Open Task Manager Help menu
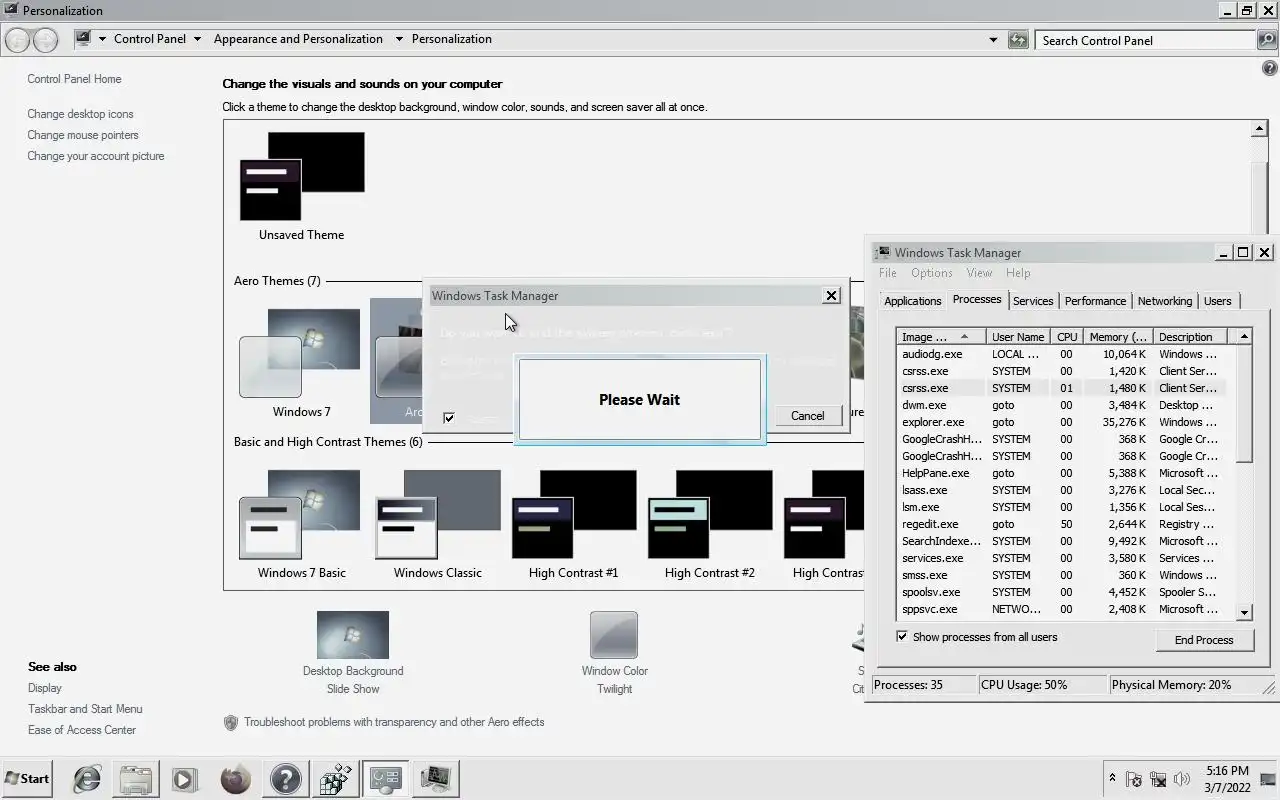Screen dimensions: 1280x800 [1018, 273]
